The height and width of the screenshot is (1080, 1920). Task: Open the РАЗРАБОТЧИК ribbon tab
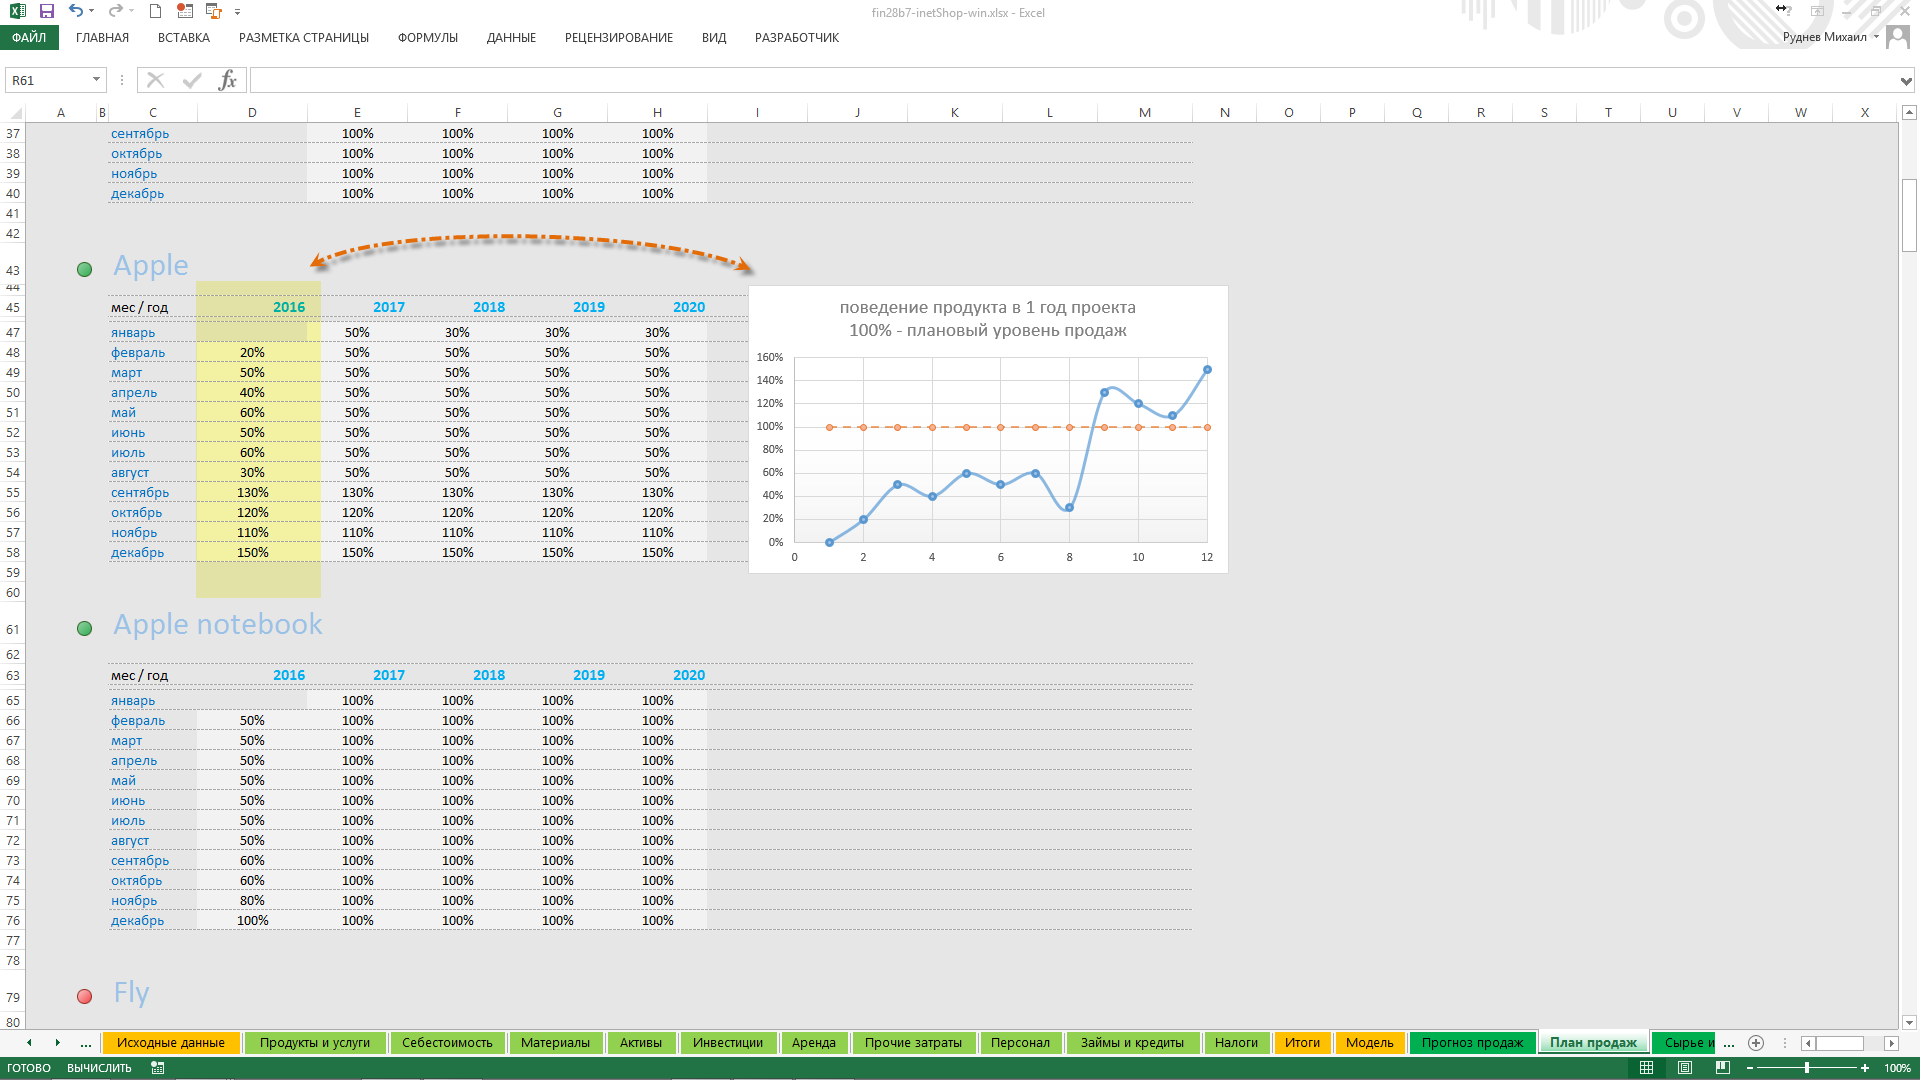click(797, 37)
